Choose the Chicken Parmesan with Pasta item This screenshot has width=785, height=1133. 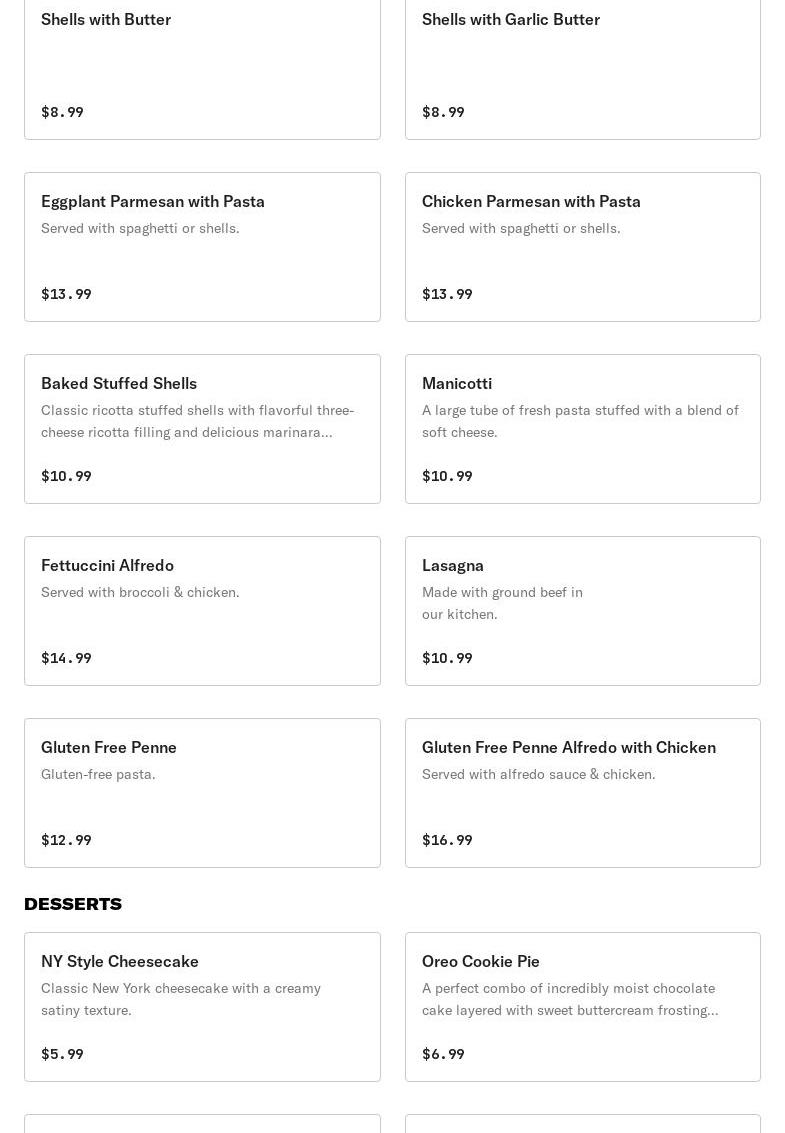coord(582,247)
